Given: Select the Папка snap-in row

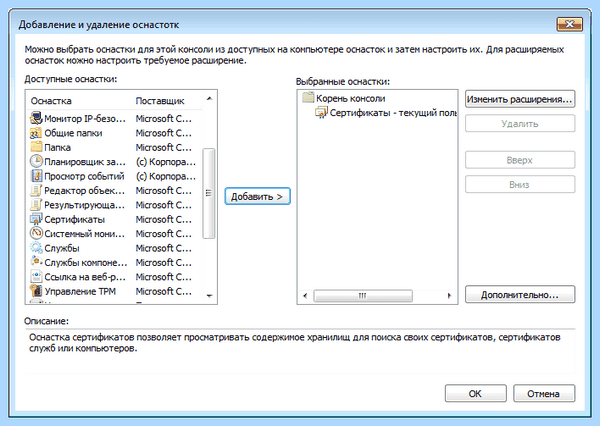Looking at the screenshot, I should point(115,147).
